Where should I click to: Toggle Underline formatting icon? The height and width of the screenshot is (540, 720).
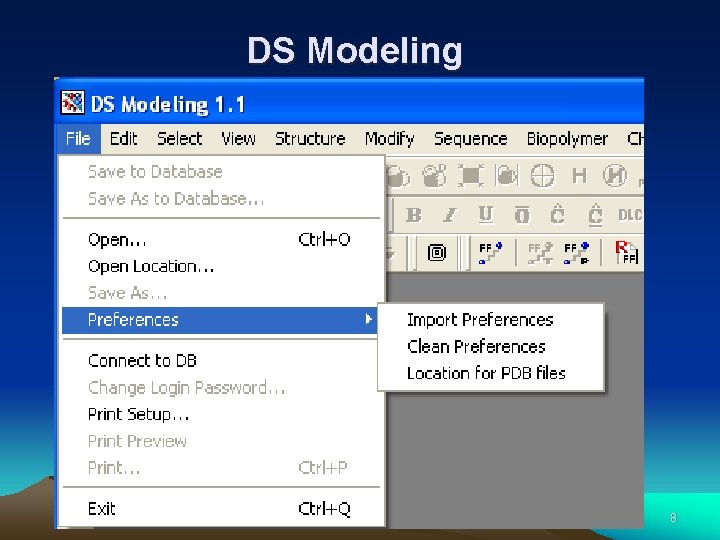coord(485,214)
